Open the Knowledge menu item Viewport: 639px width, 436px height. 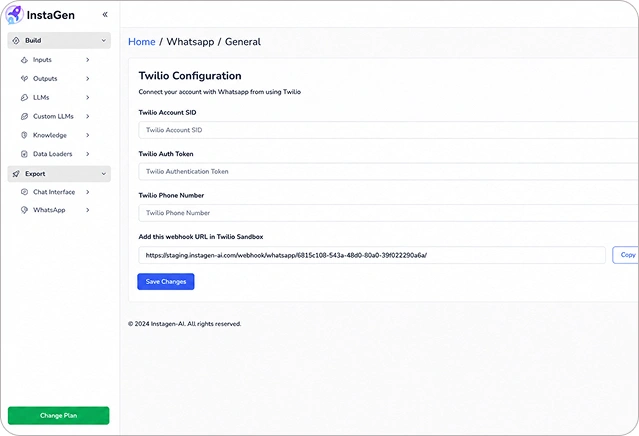pyautogui.click(x=55, y=135)
